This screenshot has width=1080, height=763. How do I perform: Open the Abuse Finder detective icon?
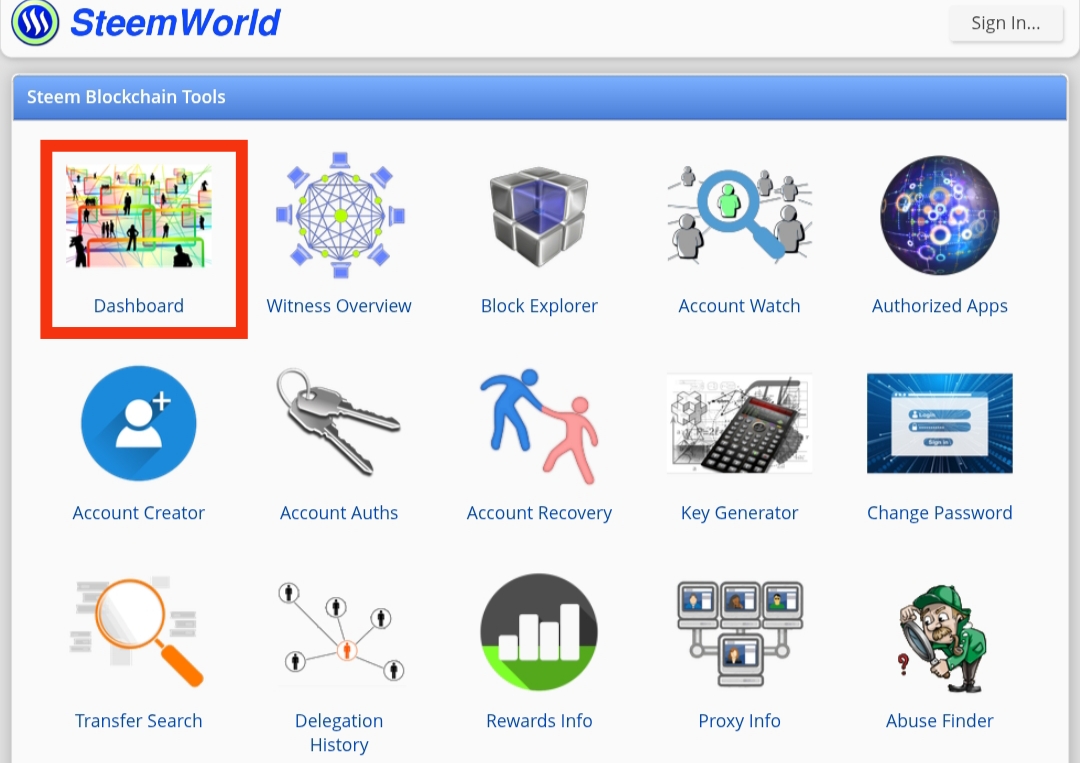(941, 639)
